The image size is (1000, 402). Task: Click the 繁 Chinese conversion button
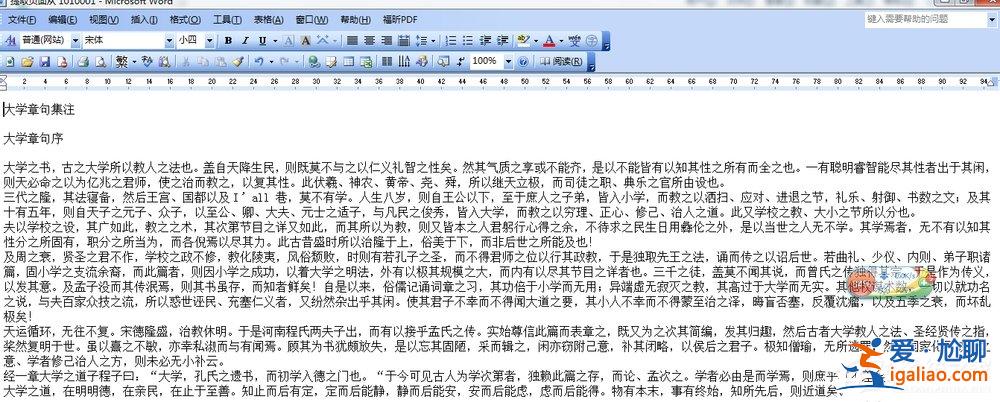(x=122, y=62)
